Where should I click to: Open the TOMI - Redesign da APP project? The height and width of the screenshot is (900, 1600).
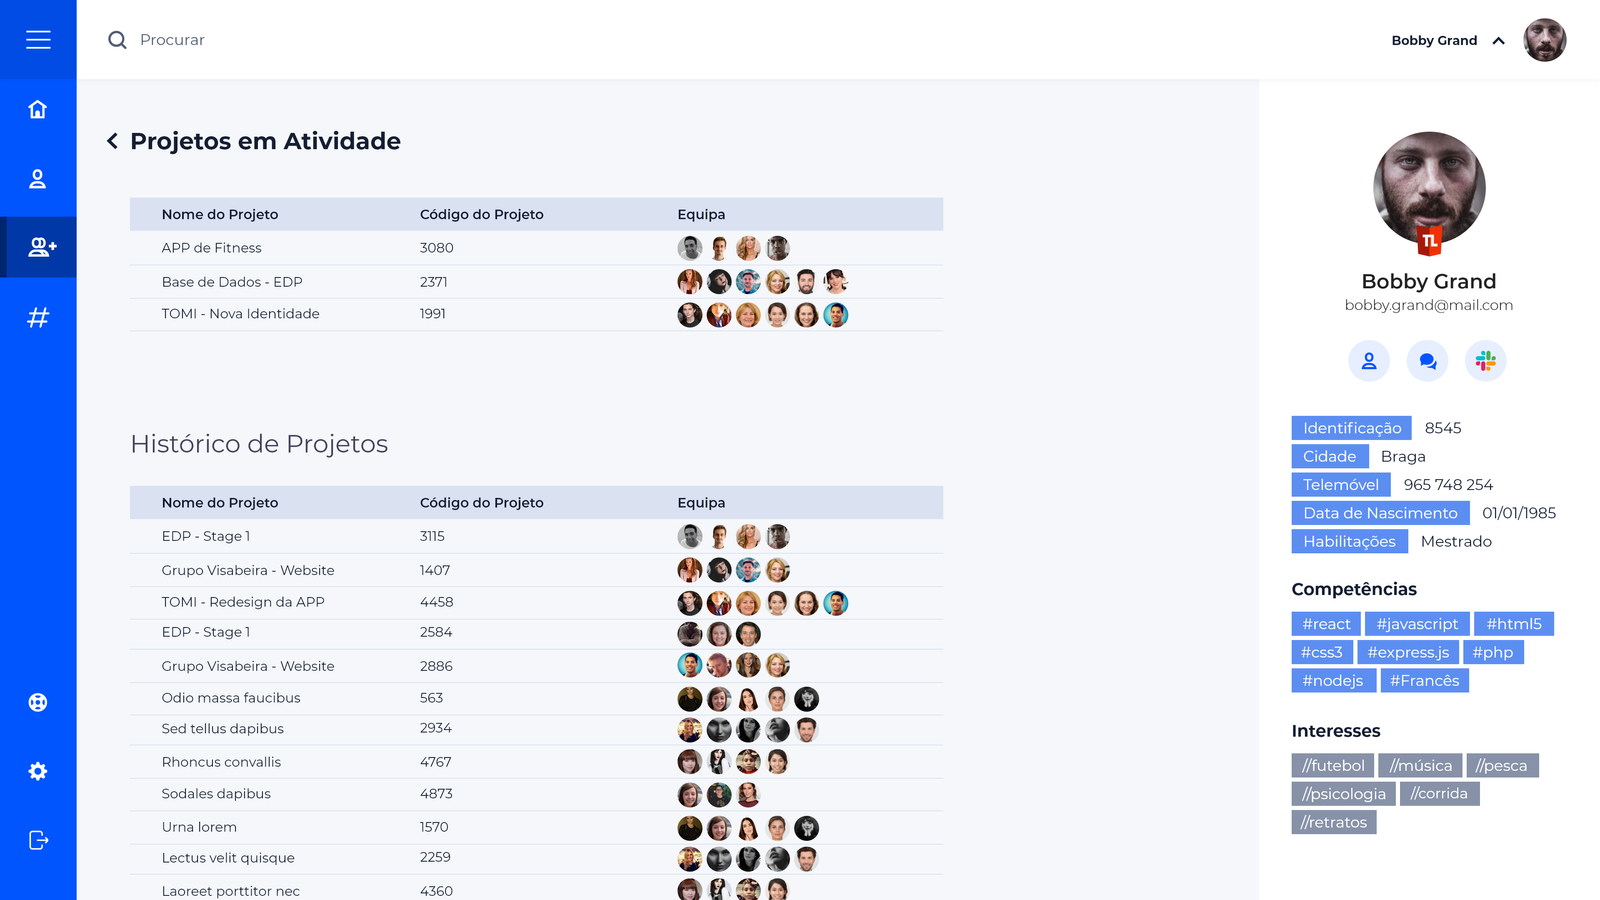(243, 602)
